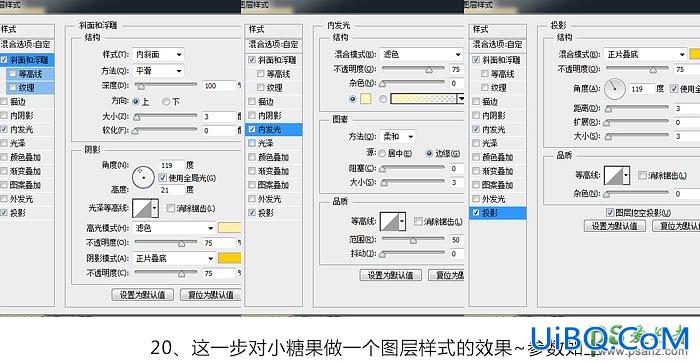Select the gradient radio in 内发光
Viewport: 700px width, 363px height.
point(383,99)
